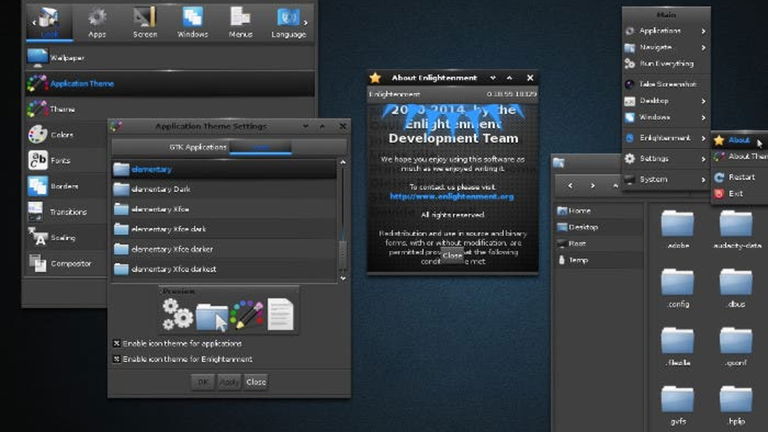
Task: Click the star icon in About Enlightenment titlebar
Action: [x=375, y=77]
